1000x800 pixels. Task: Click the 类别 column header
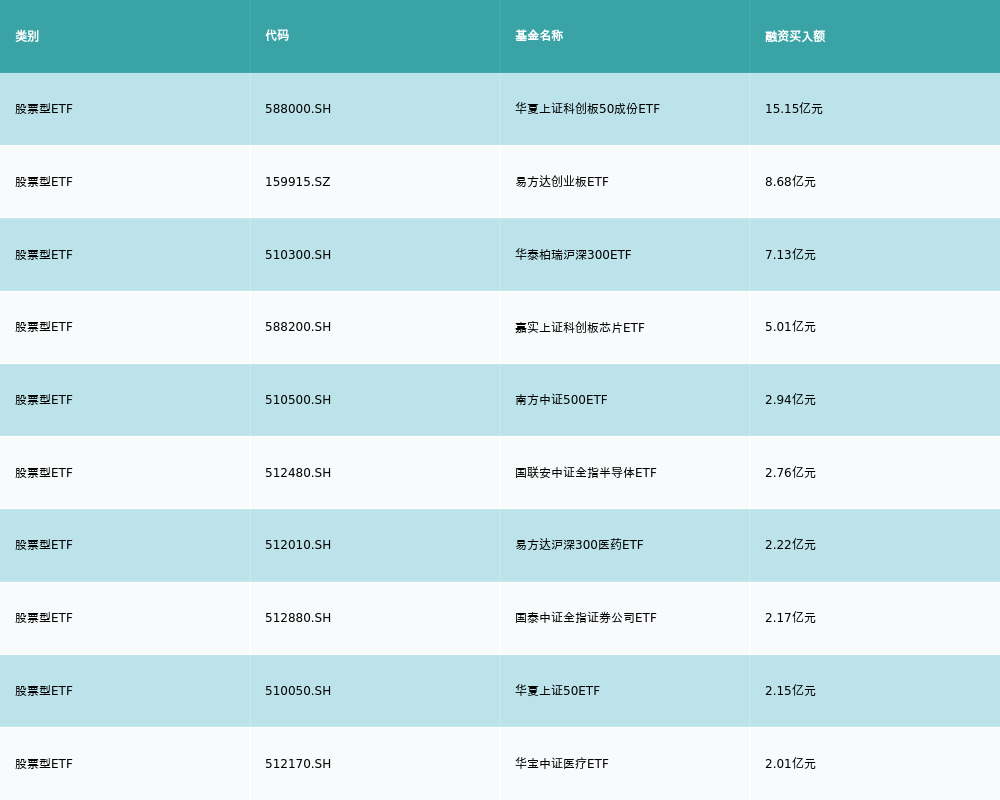(27, 36)
